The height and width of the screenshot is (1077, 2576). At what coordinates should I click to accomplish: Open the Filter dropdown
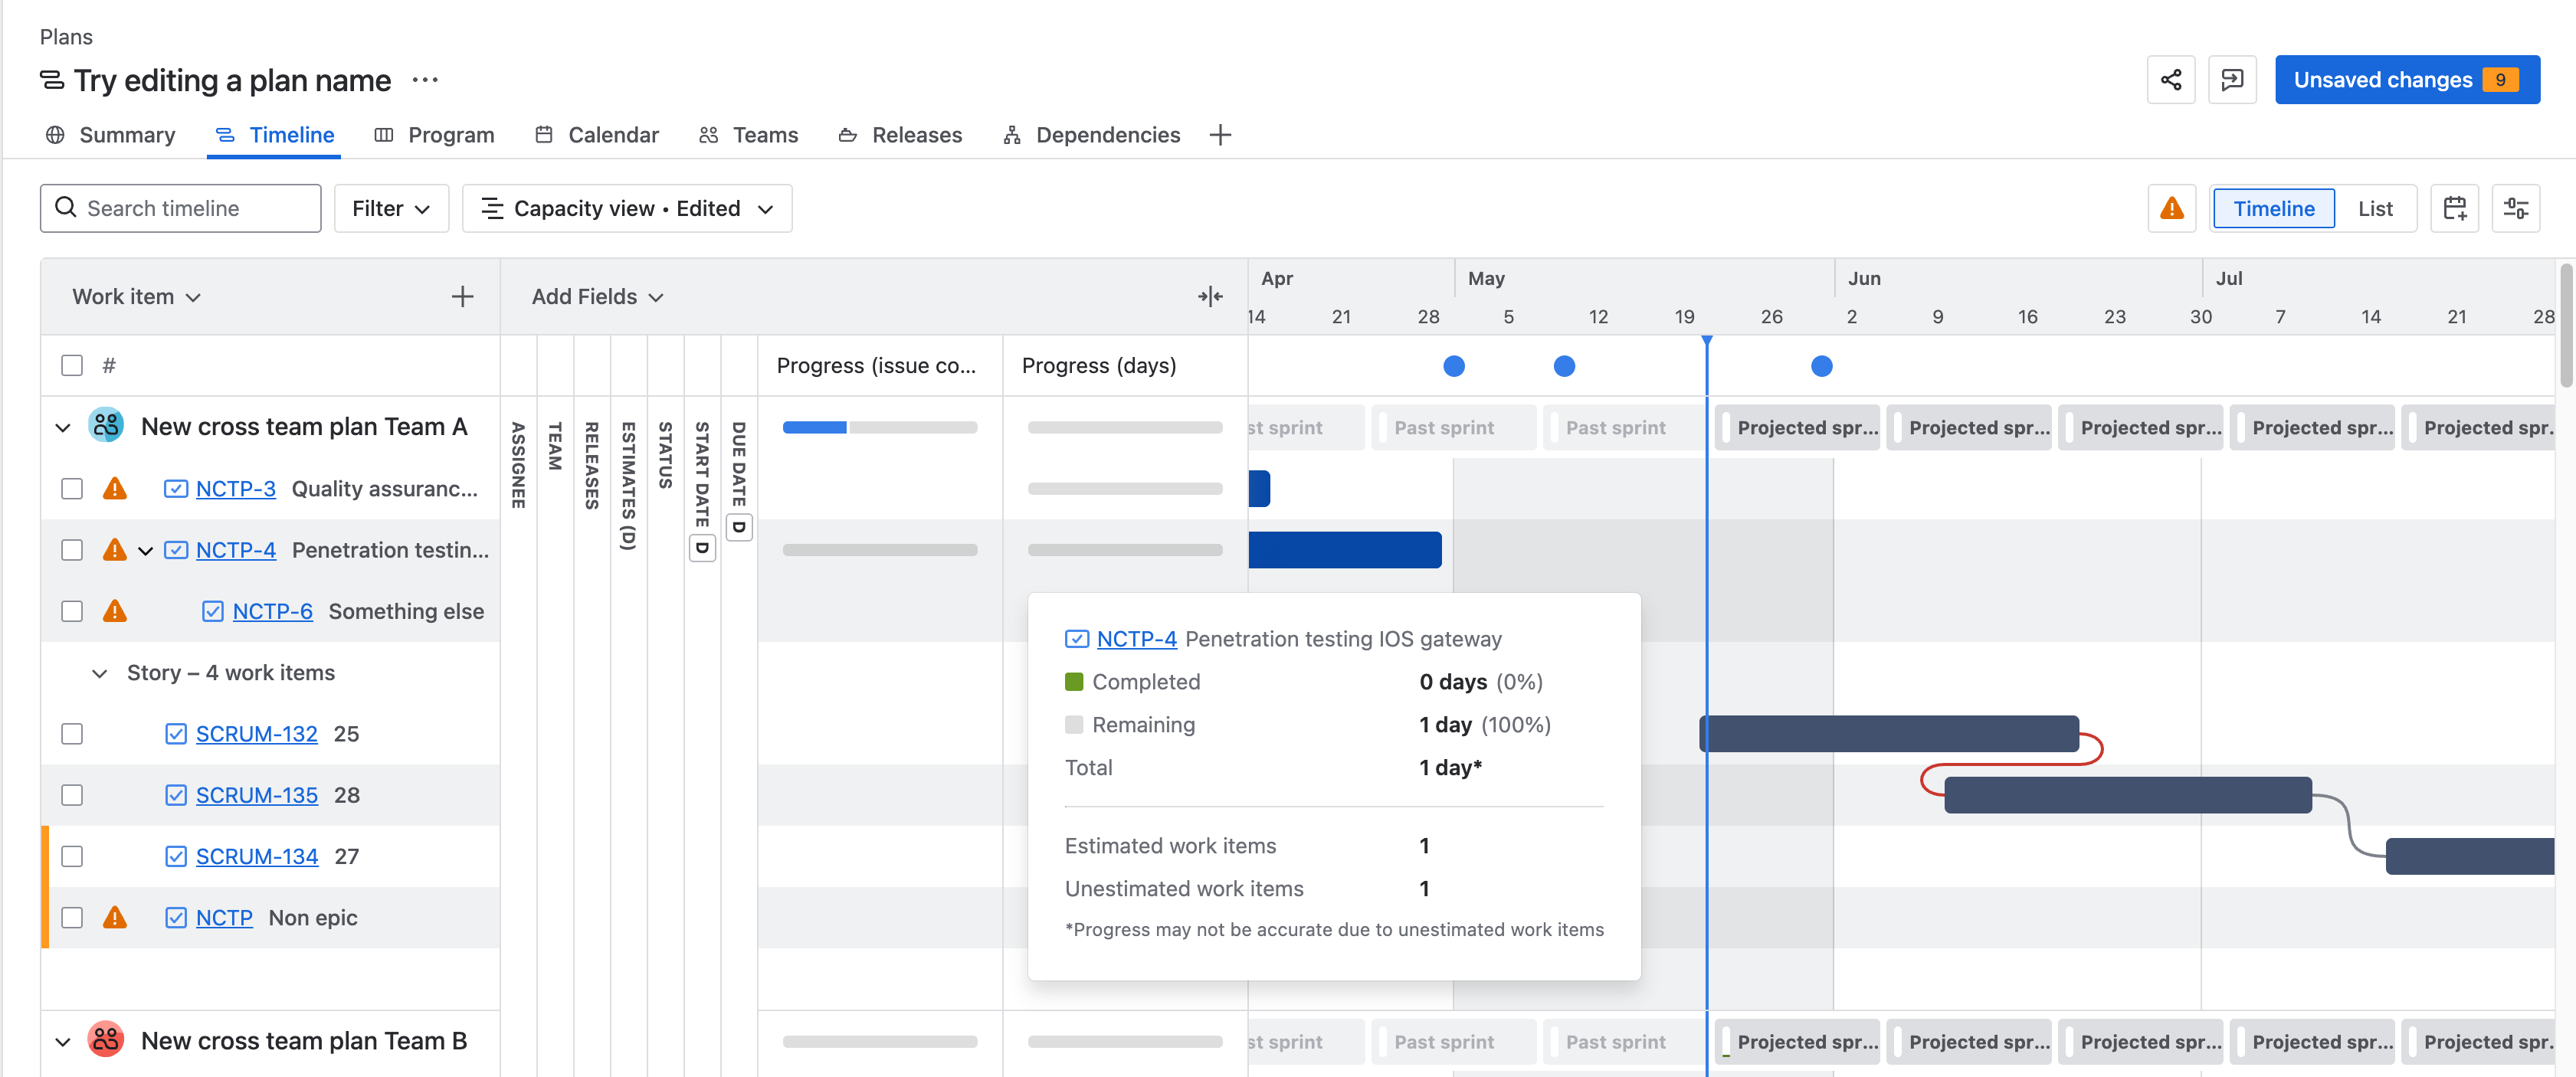[391, 208]
